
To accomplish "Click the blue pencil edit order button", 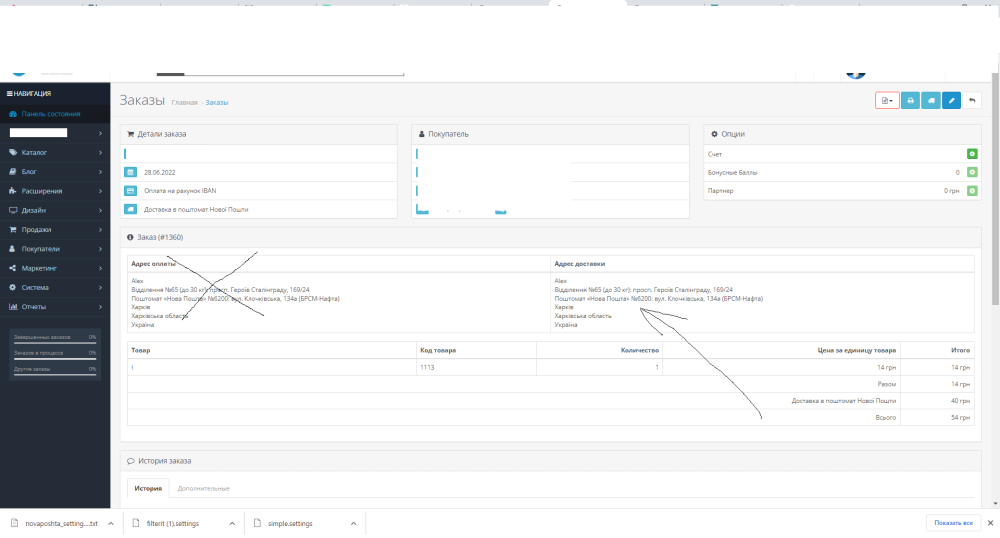I will pos(952,100).
